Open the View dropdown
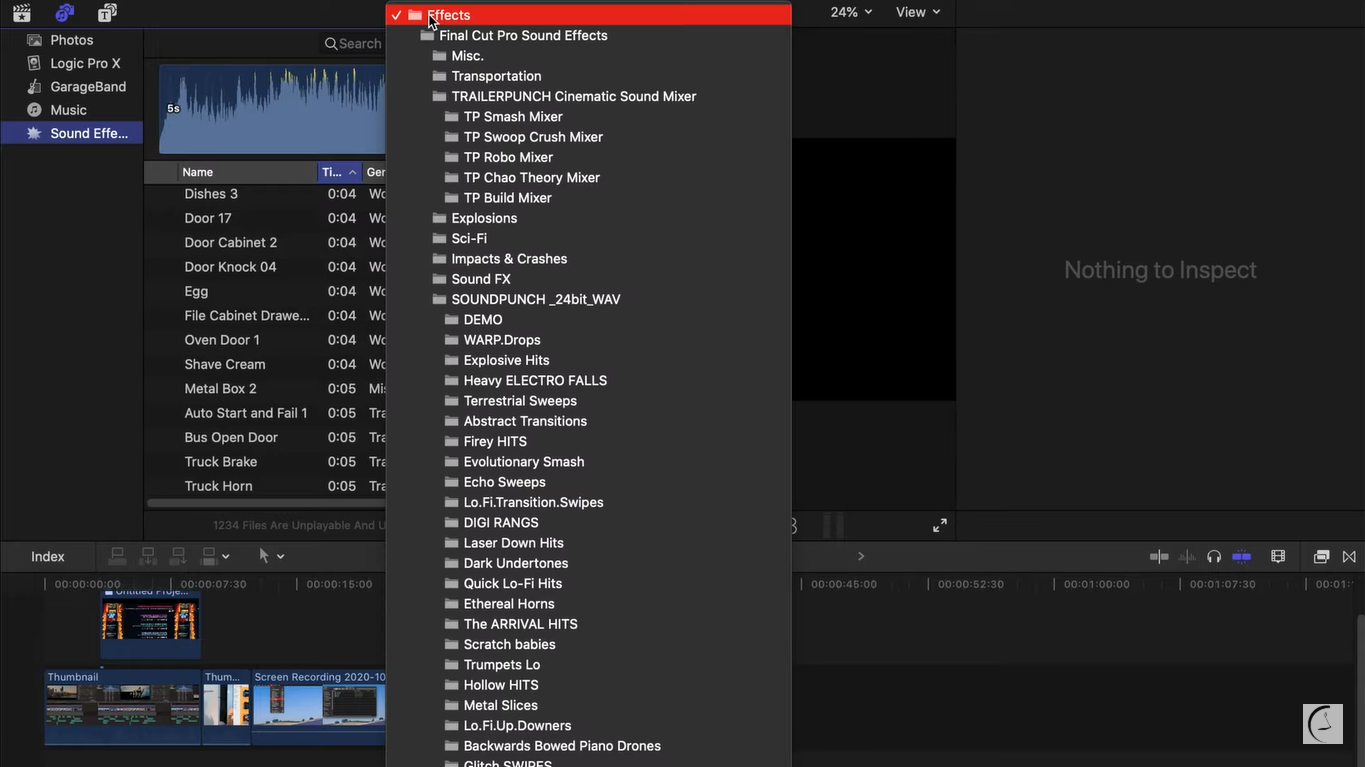1365x767 pixels. tap(916, 12)
